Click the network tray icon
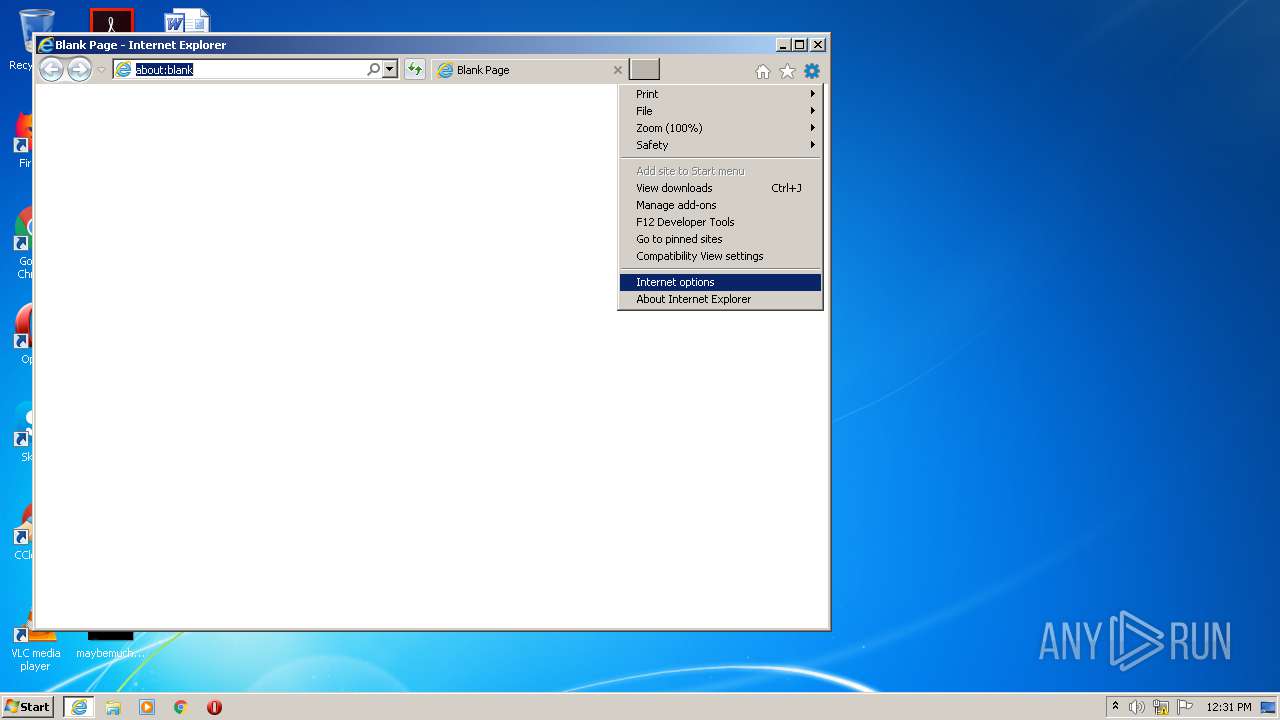Image resolution: width=1280 pixels, height=720 pixels. [1161, 707]
